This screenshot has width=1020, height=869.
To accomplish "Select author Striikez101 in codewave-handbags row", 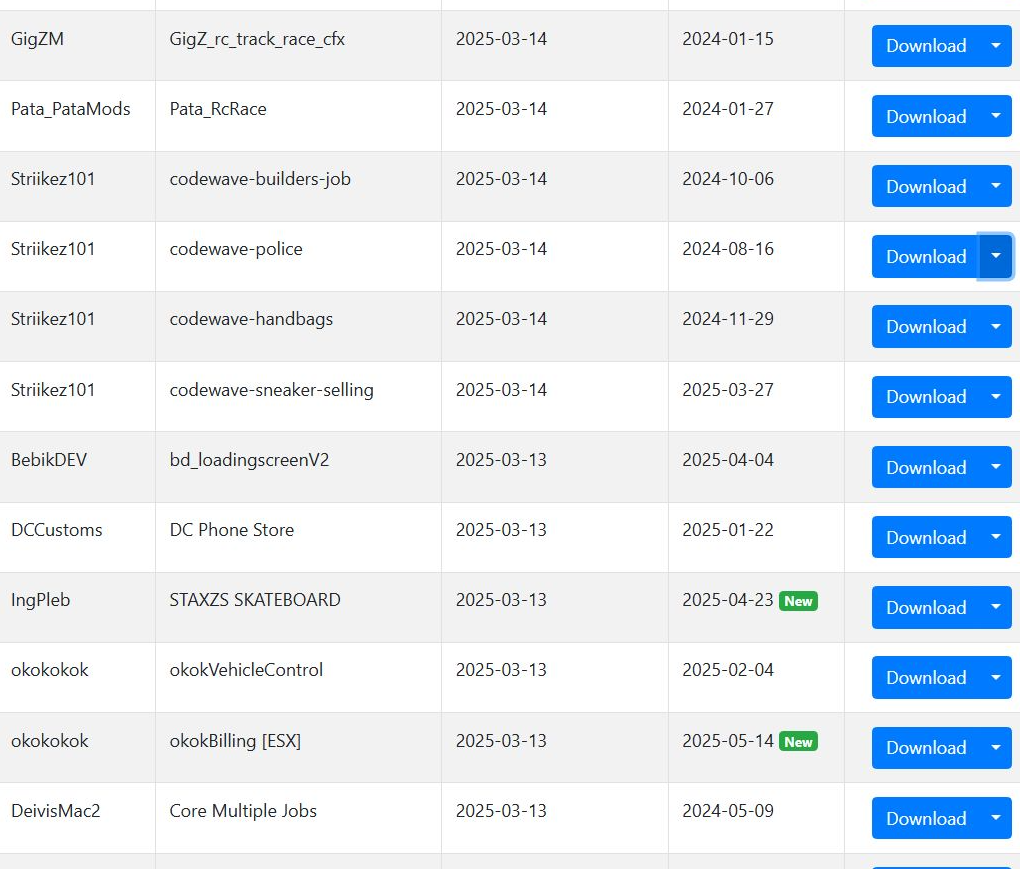I will 53,319.
